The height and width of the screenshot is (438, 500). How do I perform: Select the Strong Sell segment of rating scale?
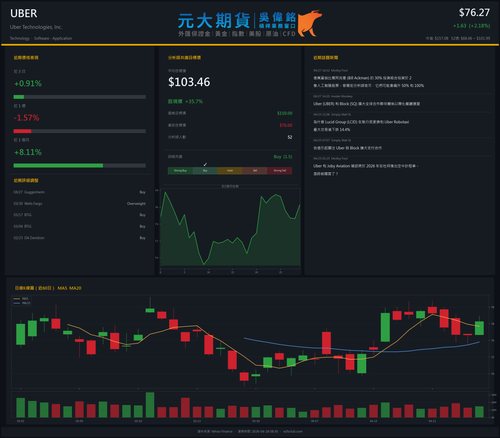[280, 171]
